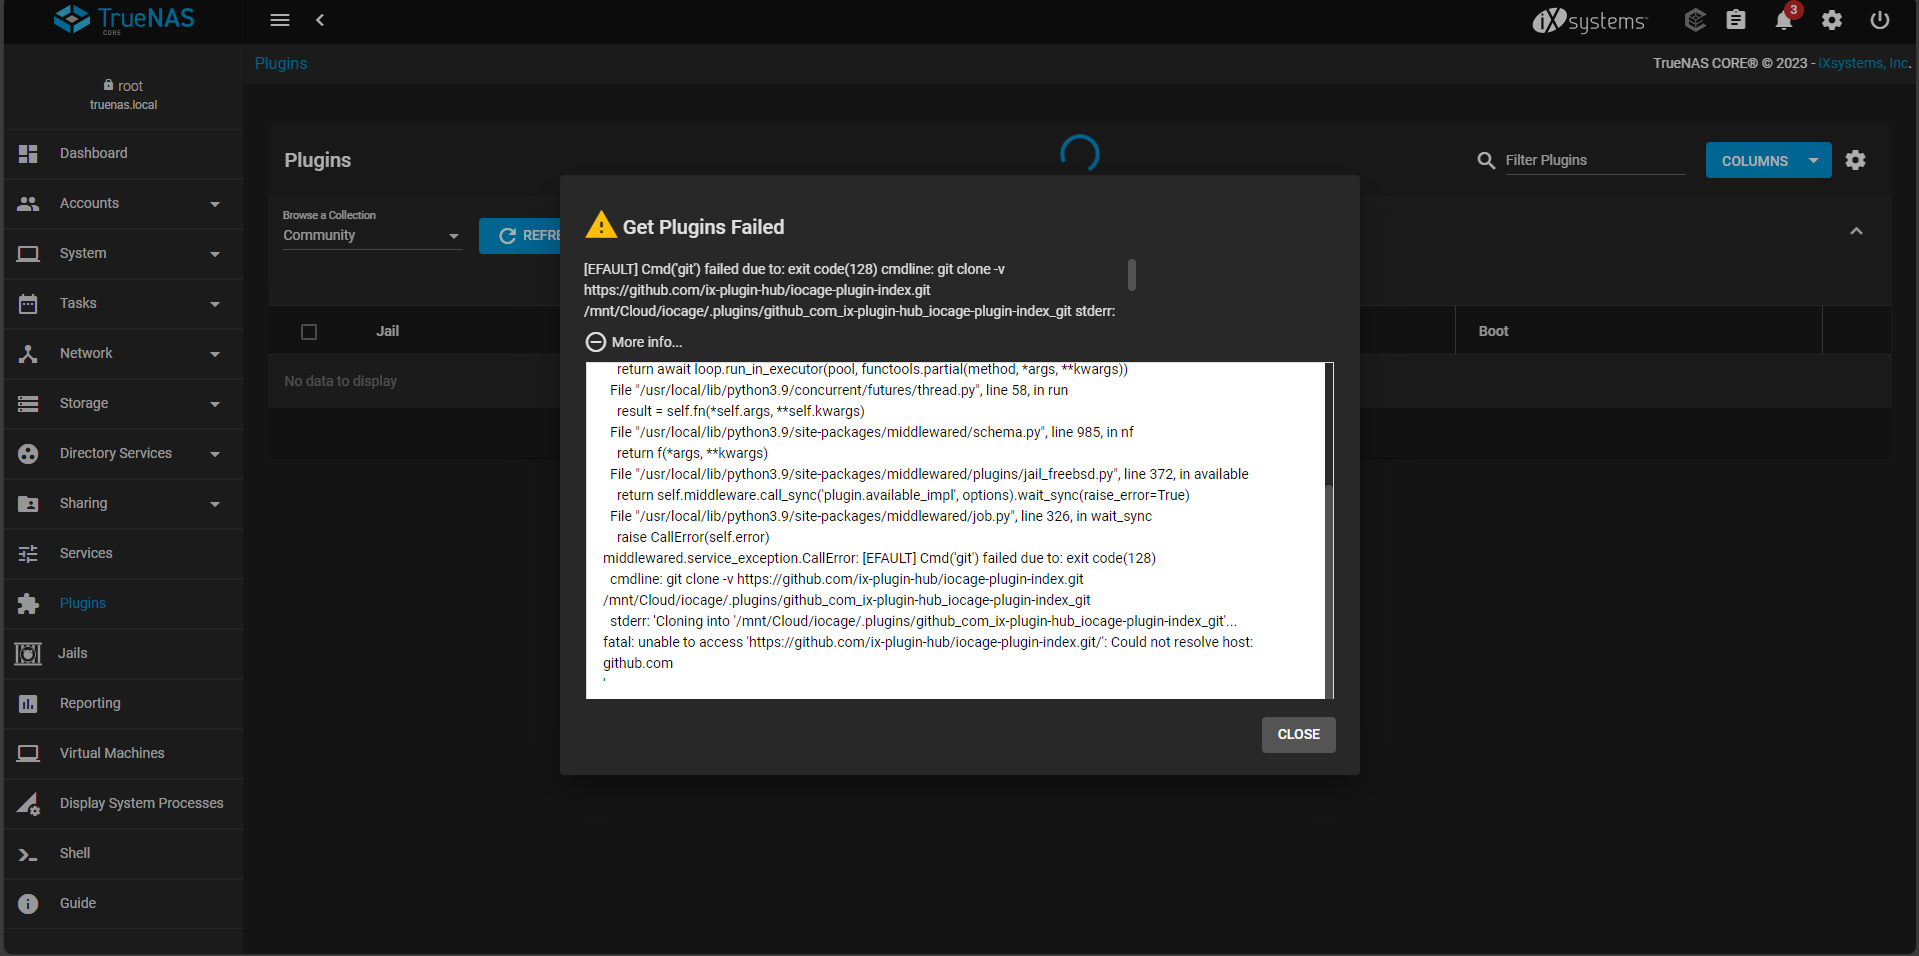Expand the System menu arrow

pyautogui.click(x=215, y=254)
